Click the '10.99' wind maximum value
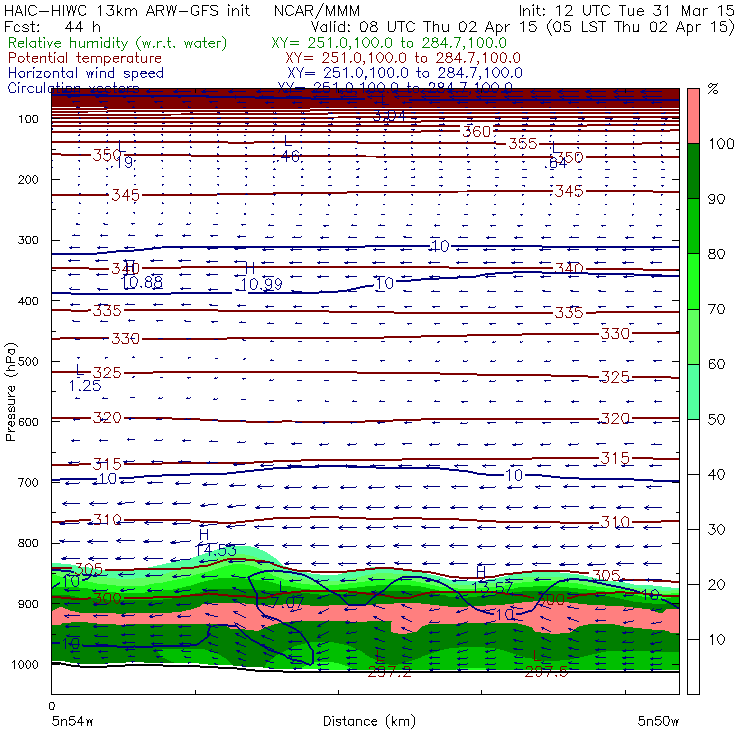 tap(261, 284)
